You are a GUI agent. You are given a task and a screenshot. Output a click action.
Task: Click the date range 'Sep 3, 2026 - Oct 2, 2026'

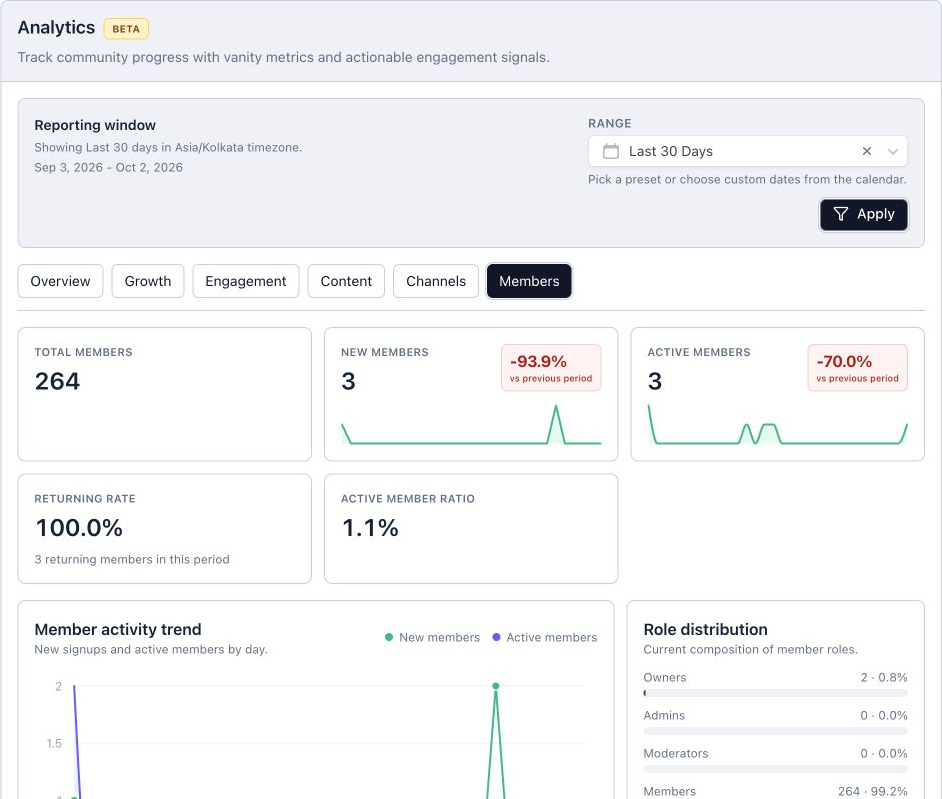108,168
